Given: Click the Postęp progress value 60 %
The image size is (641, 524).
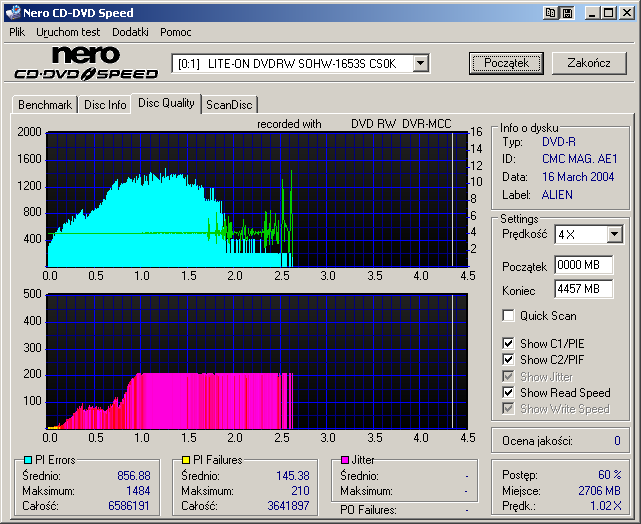Looking at the screenshot, I should coord(610,475).
